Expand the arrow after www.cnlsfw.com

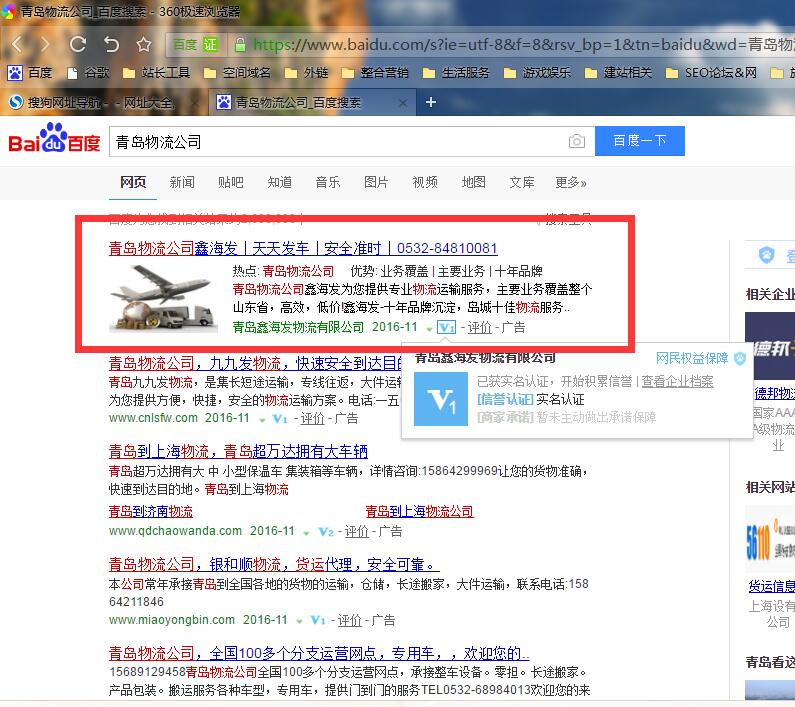262,420
